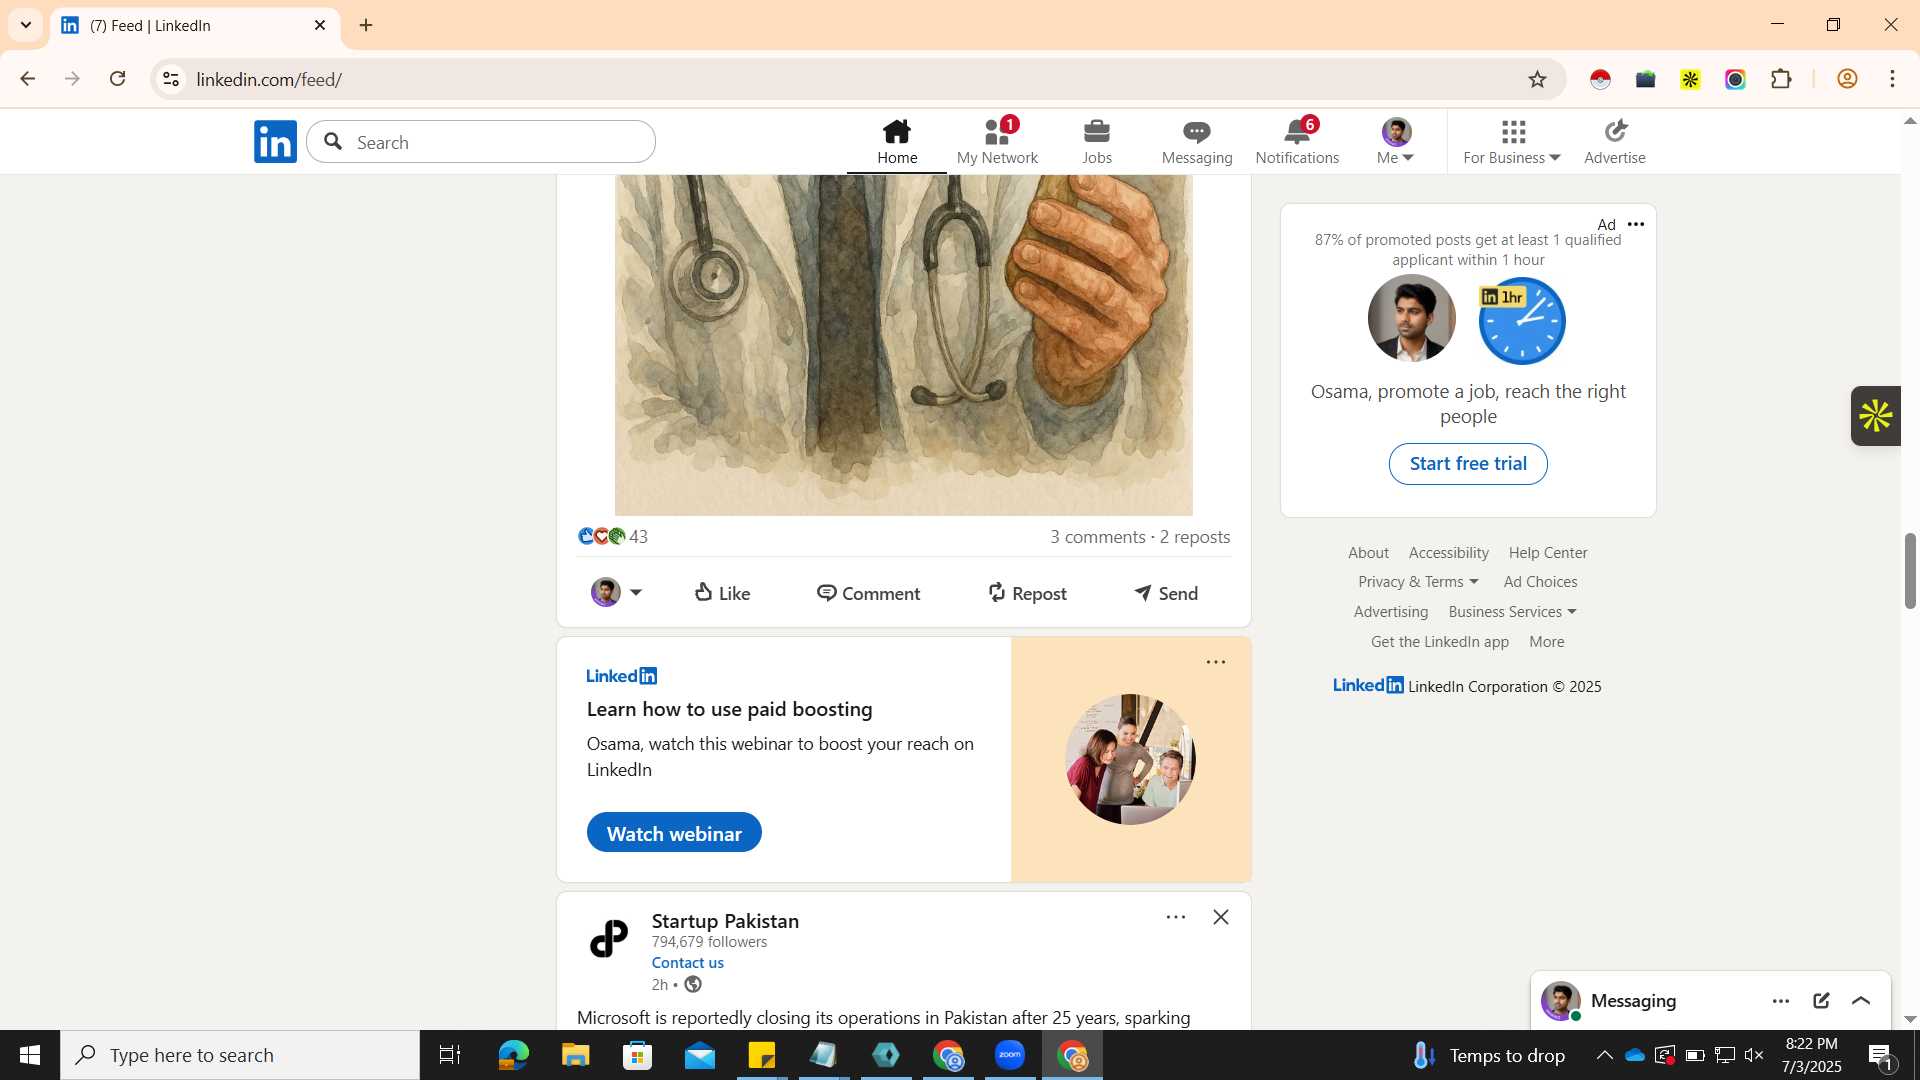Click the About footer link
1920x1080 pixels.
coord(1368,553)
